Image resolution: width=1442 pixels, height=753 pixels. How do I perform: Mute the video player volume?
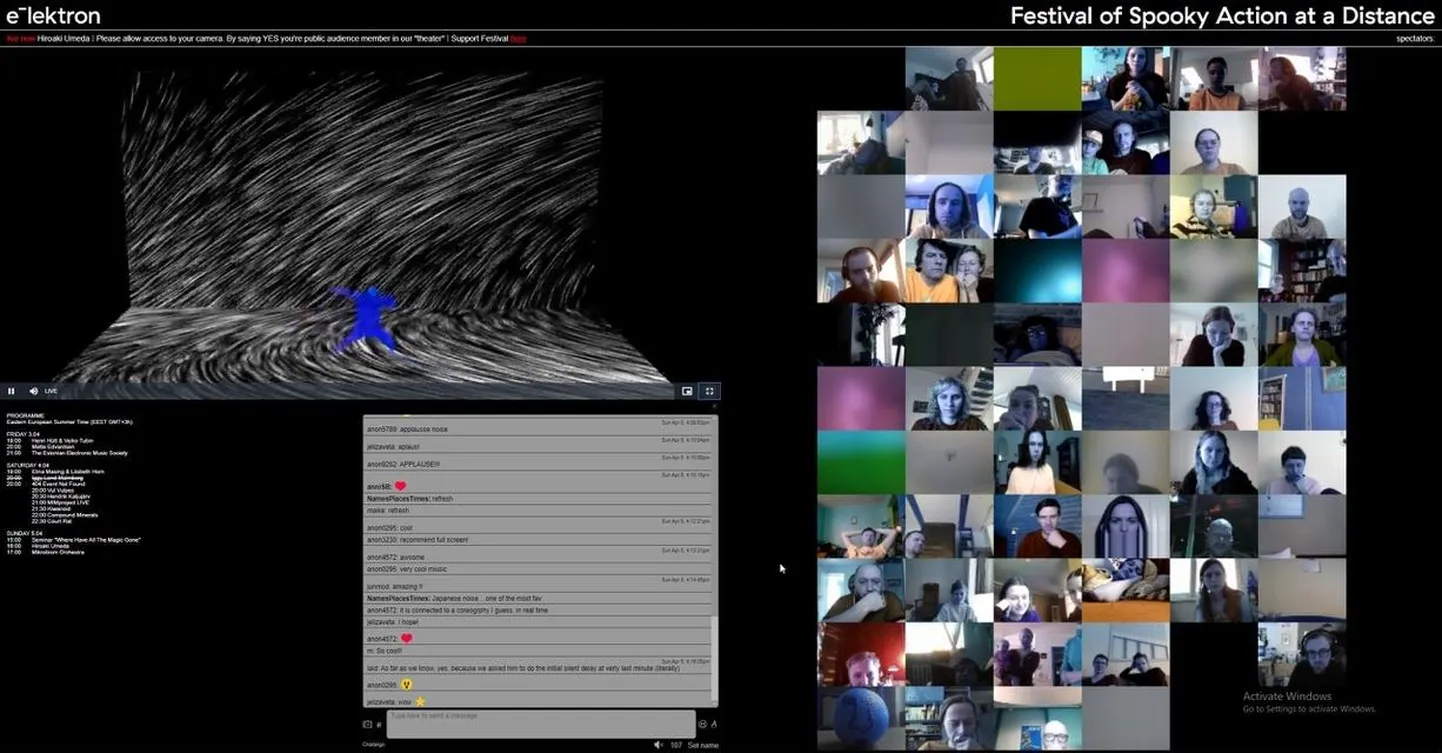point(33,391)
